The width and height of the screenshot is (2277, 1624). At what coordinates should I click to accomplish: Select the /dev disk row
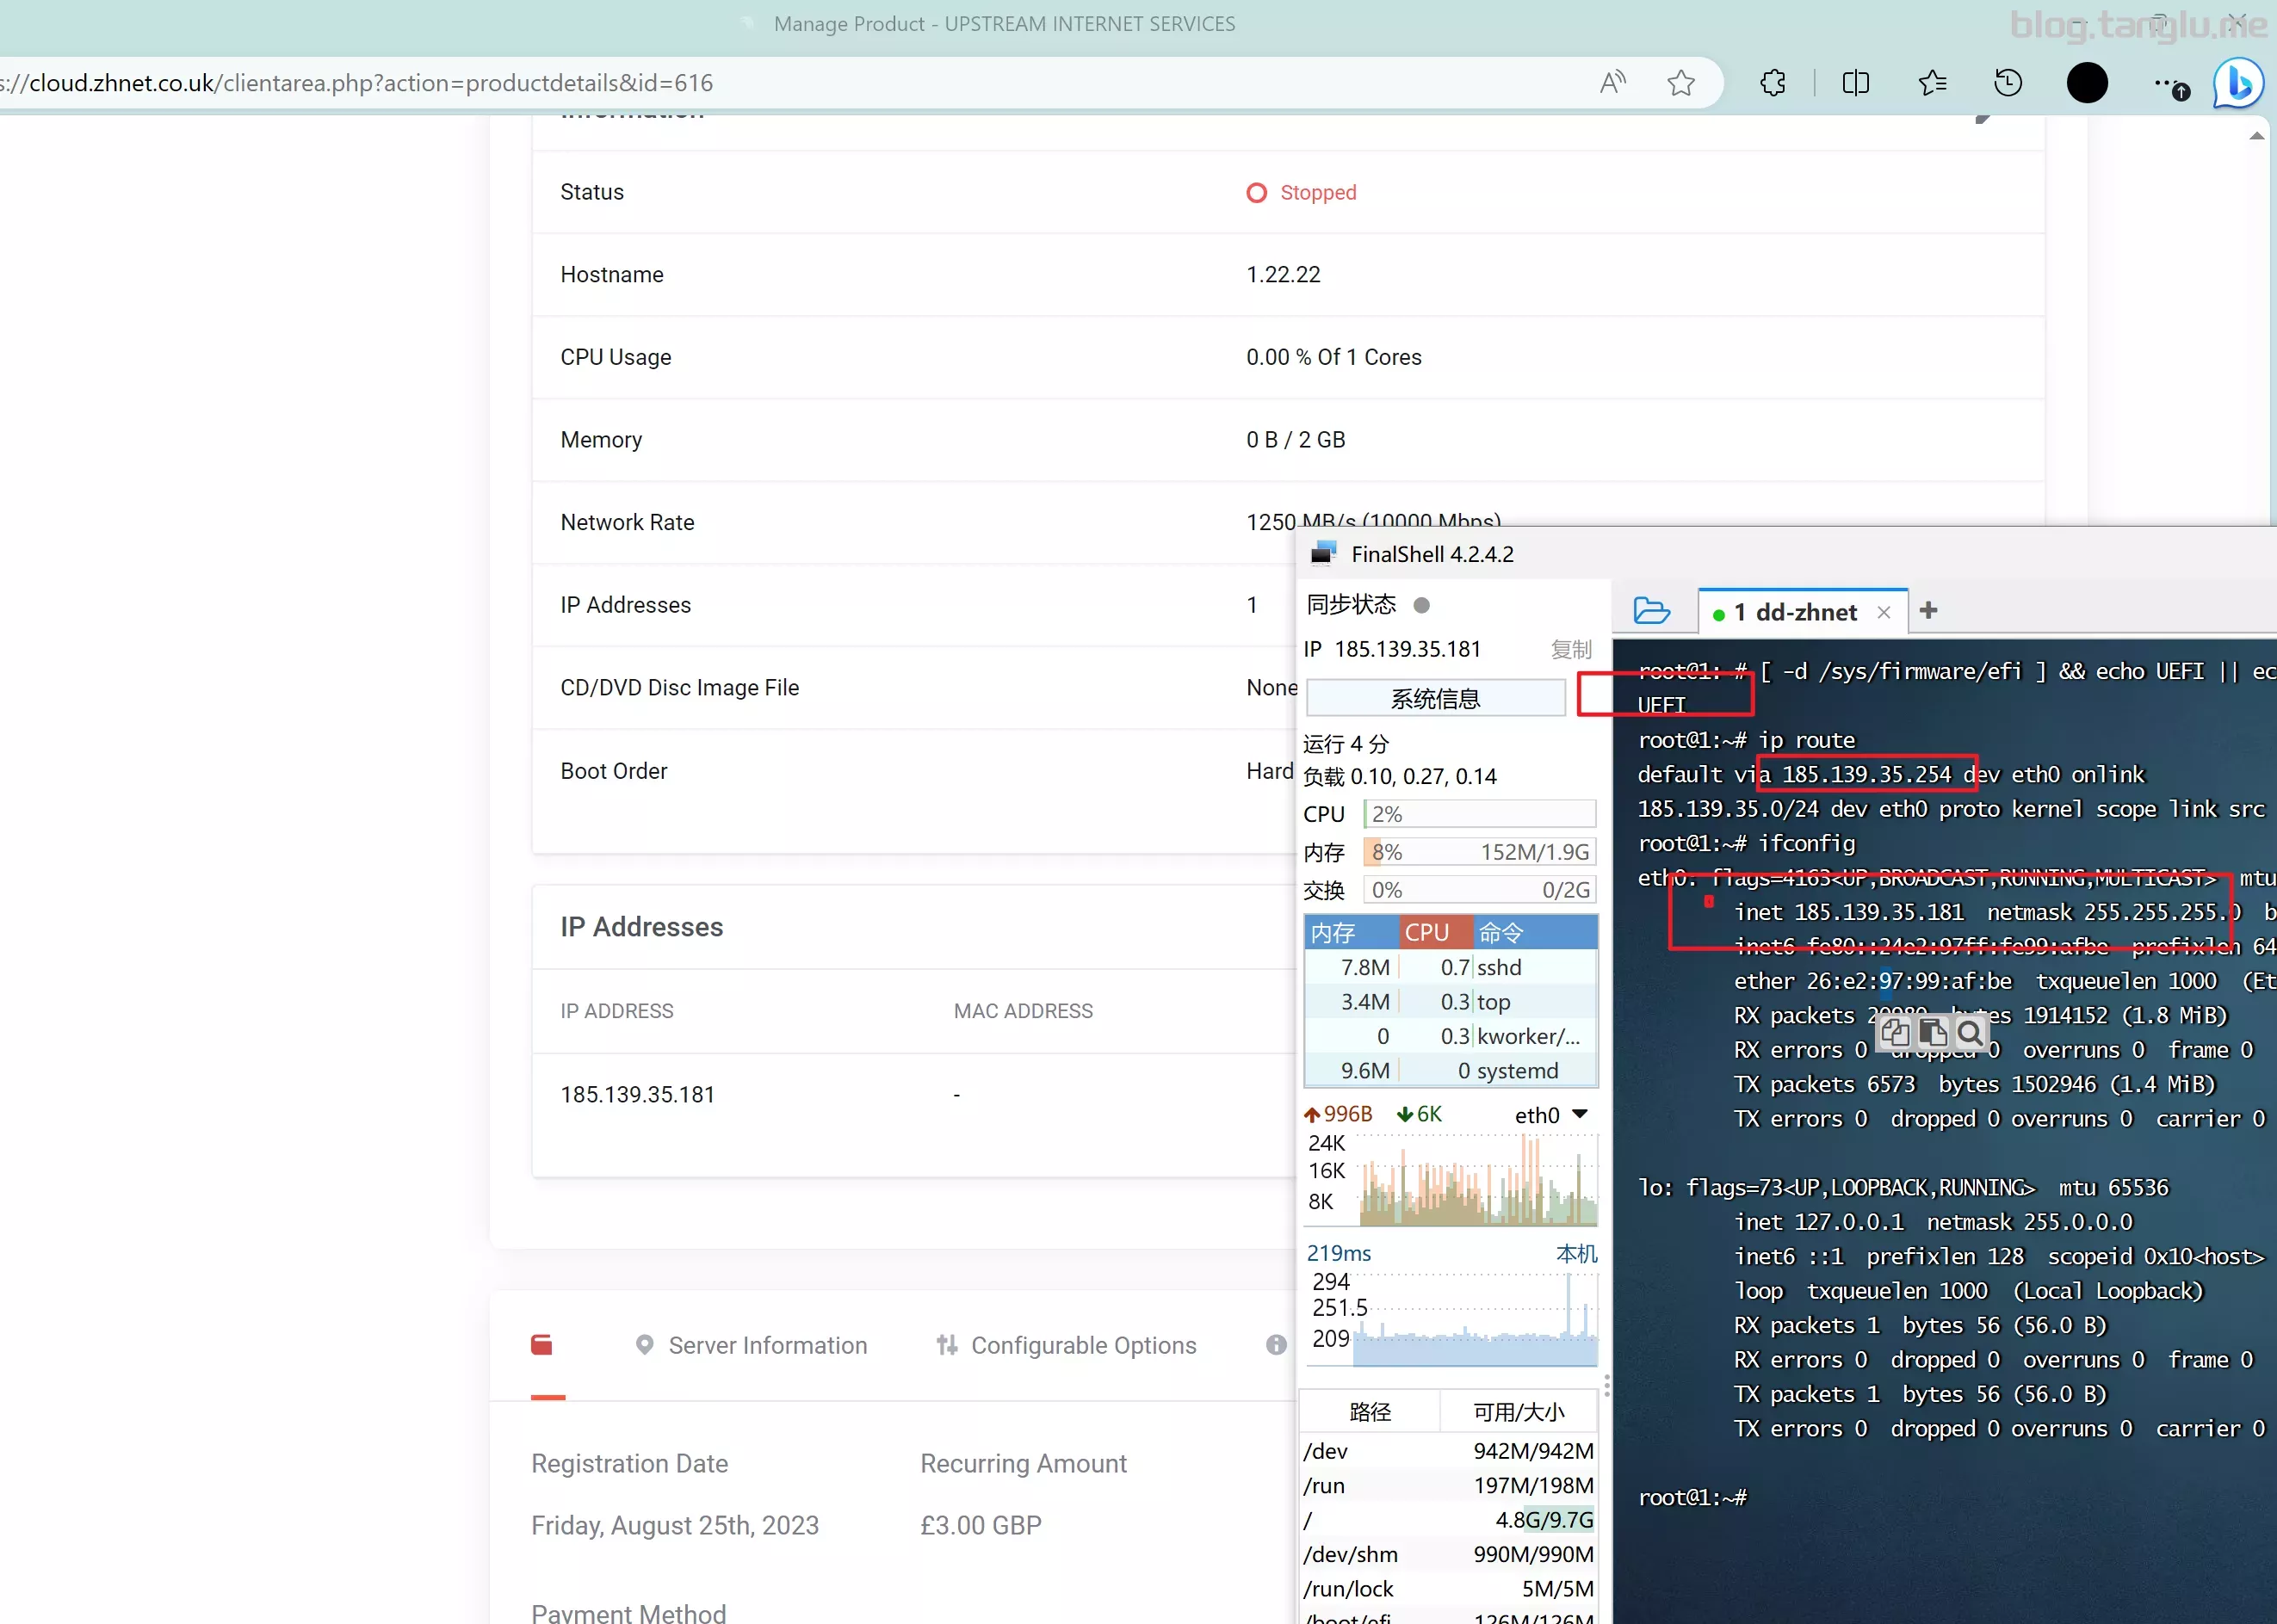1448,1451
